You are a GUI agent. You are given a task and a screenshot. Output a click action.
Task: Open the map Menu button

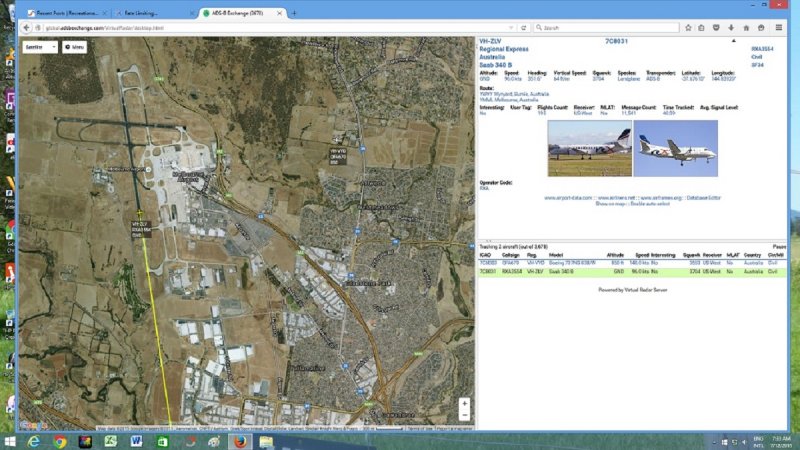(74, 47)
